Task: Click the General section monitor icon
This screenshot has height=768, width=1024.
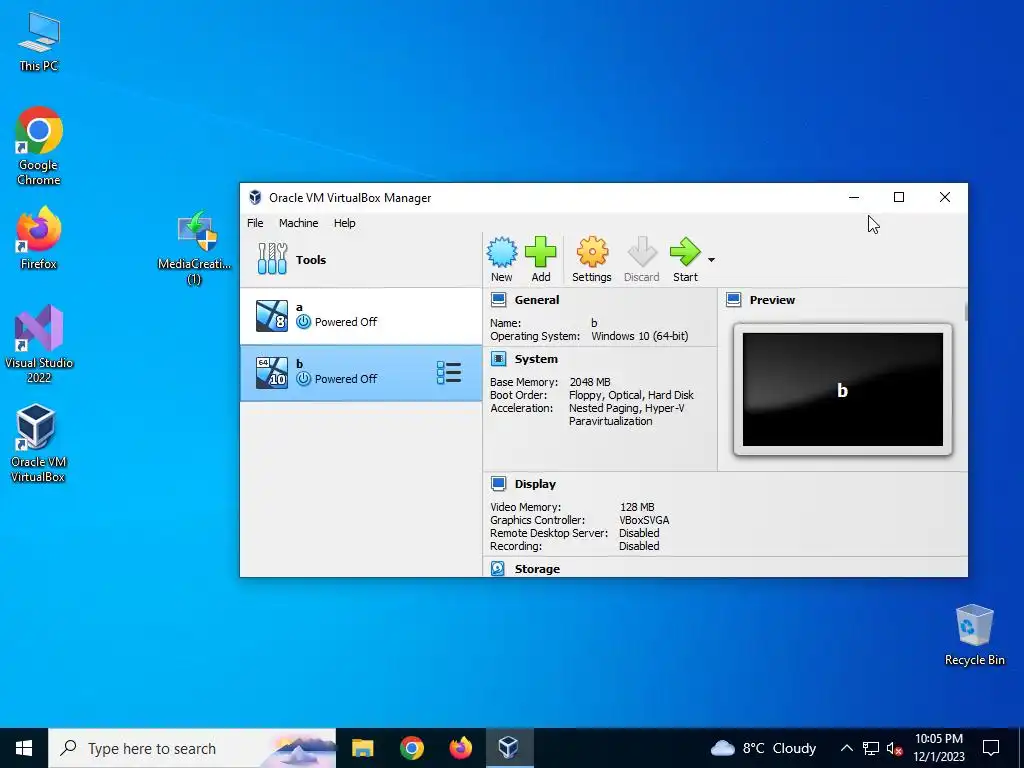Action: (498, 300)
